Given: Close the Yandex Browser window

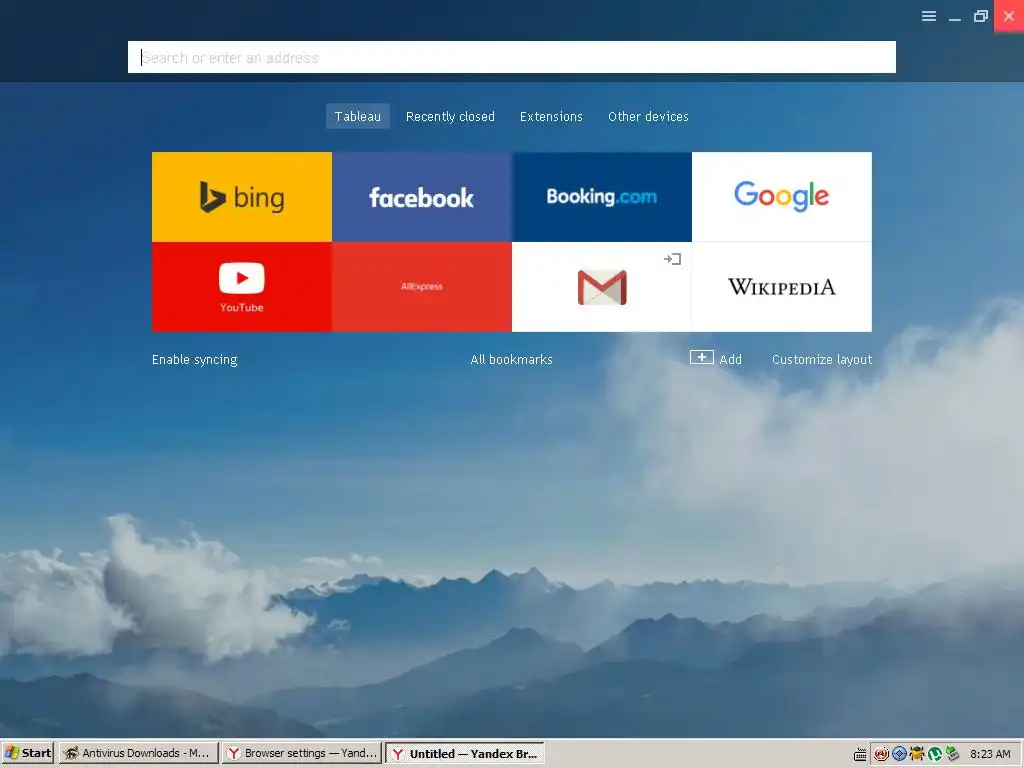Looking at the screenshot, I should pyautogui.click(x=1009, y=16).
